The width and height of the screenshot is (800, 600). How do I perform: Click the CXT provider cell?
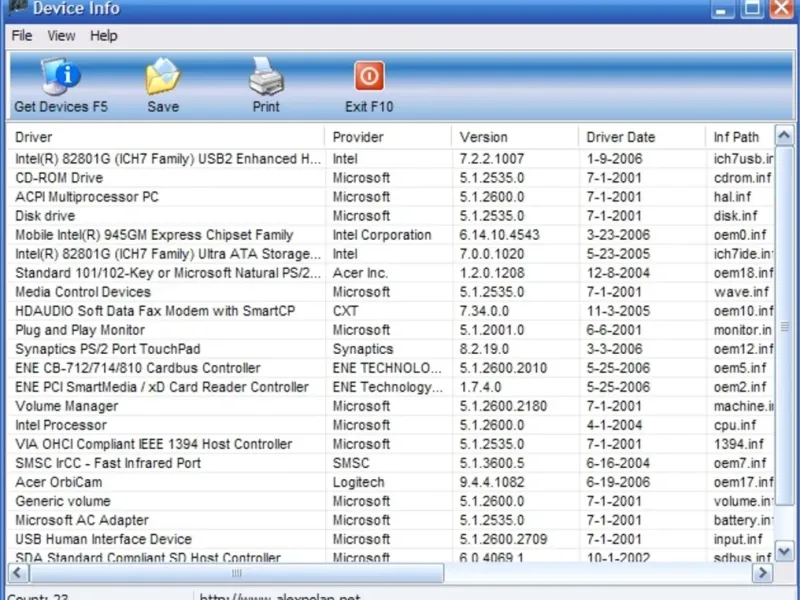pyautogui.click(x=345, y=311)
